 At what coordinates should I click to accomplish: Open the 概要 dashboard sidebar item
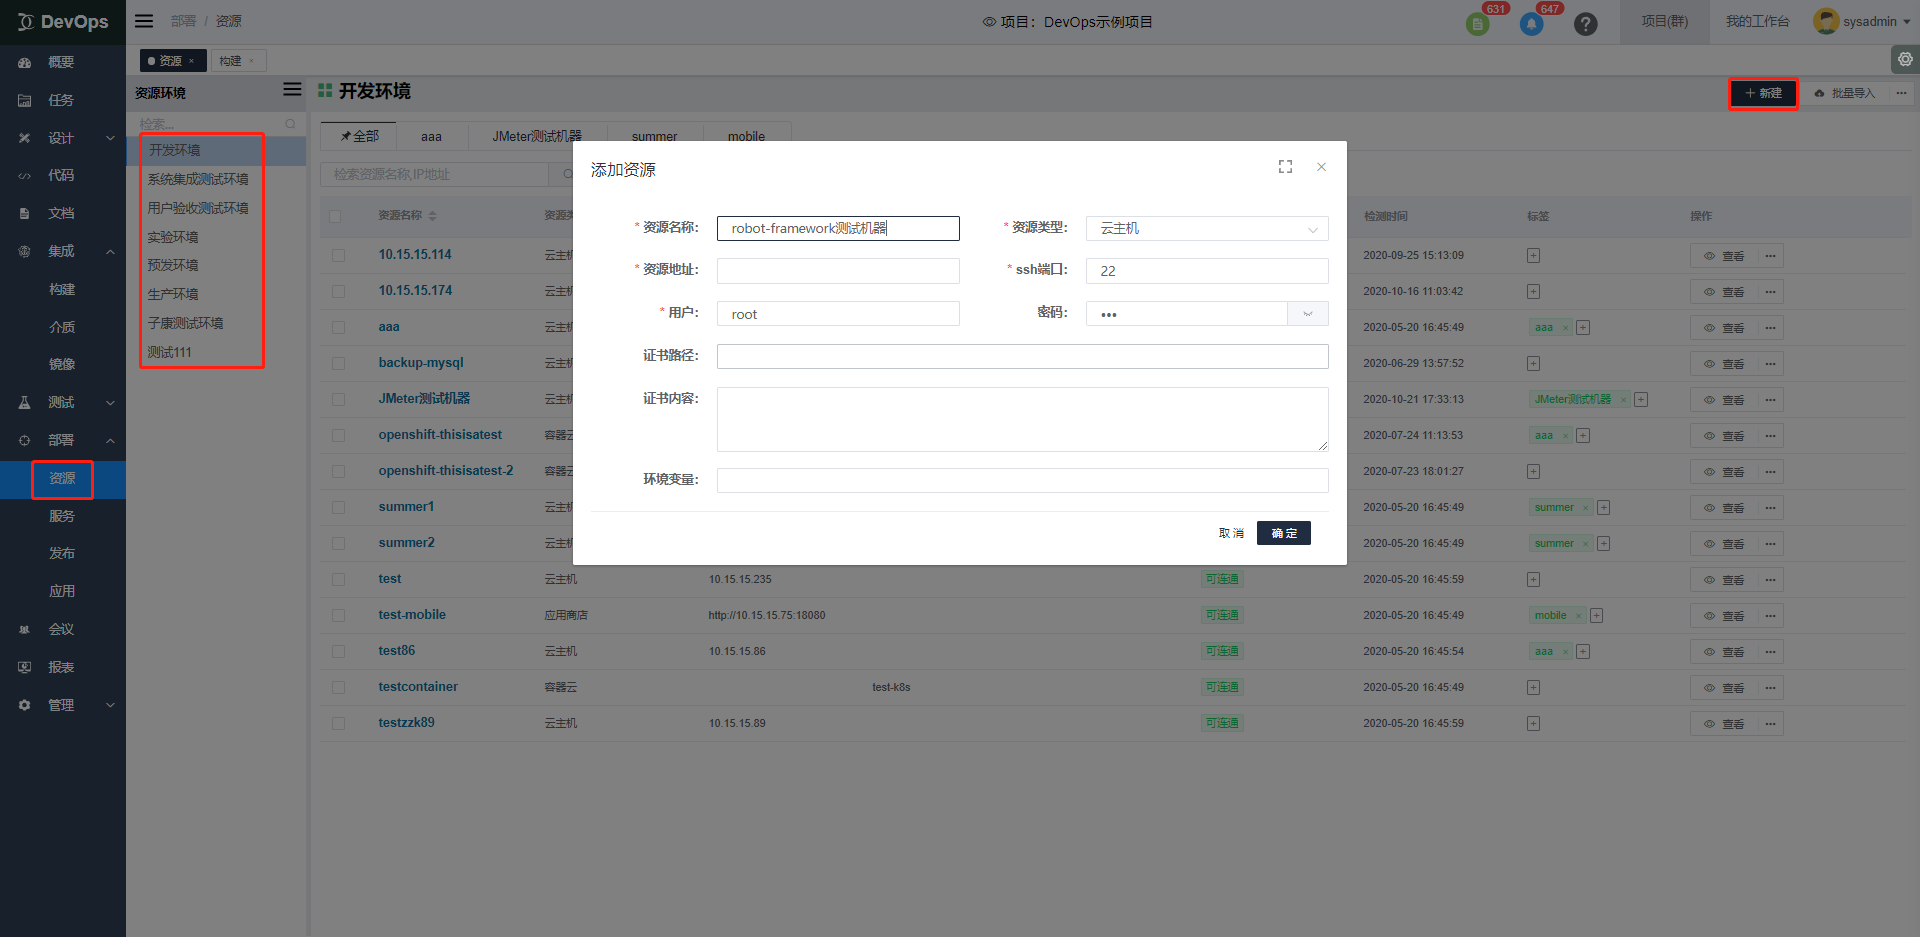tap(63, 62)
